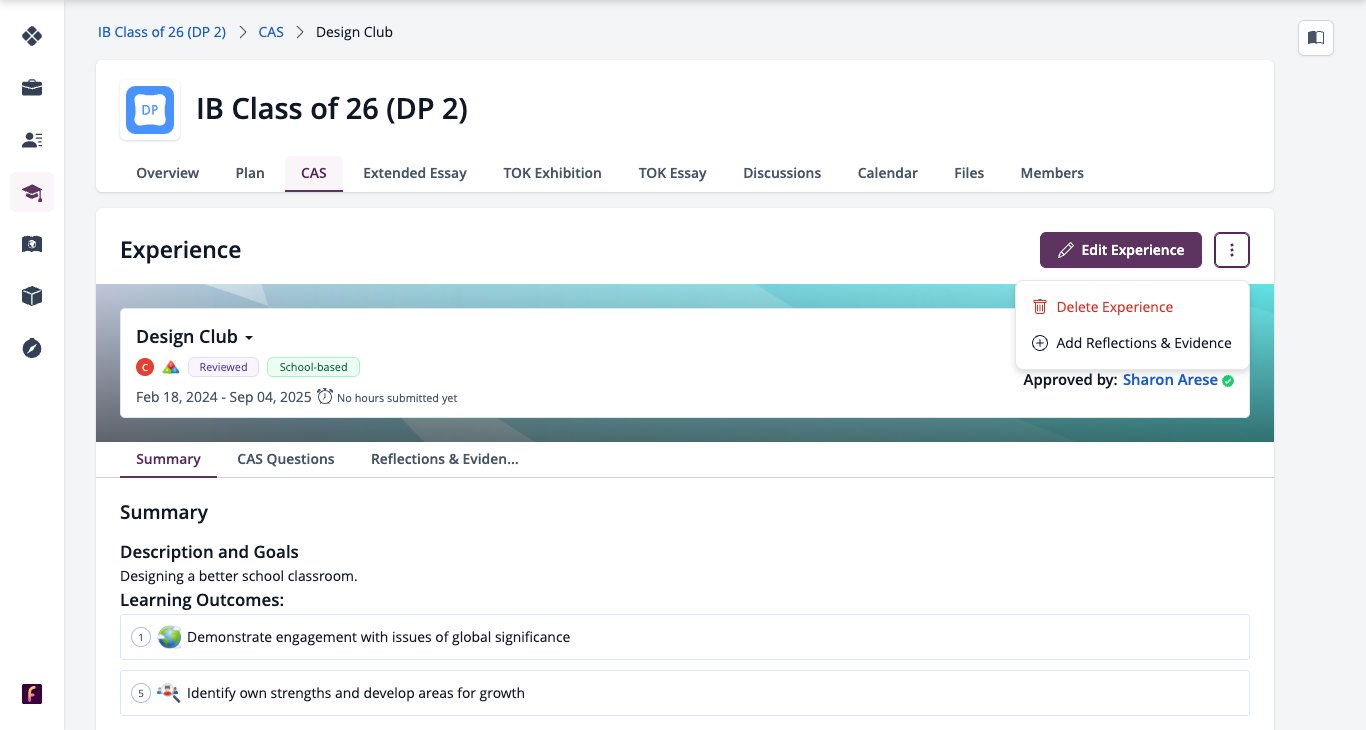This screenshot has width=1366, height=730.
Task: Click the book icon at top right
Action: (x=1316, y=38)
